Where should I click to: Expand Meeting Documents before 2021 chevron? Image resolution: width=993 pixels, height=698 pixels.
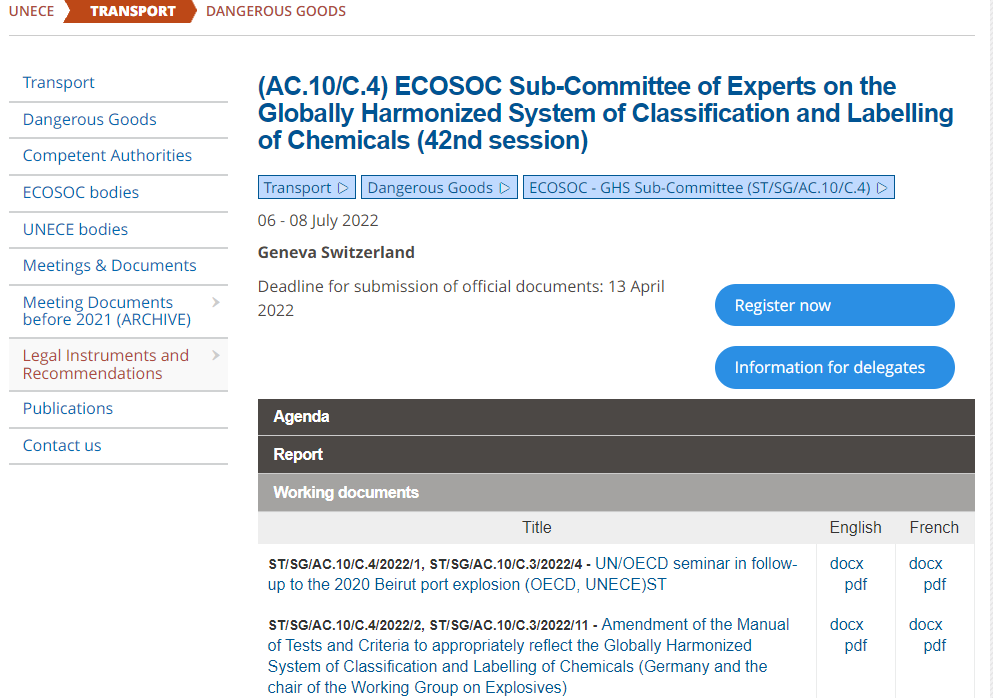point(215,302)
